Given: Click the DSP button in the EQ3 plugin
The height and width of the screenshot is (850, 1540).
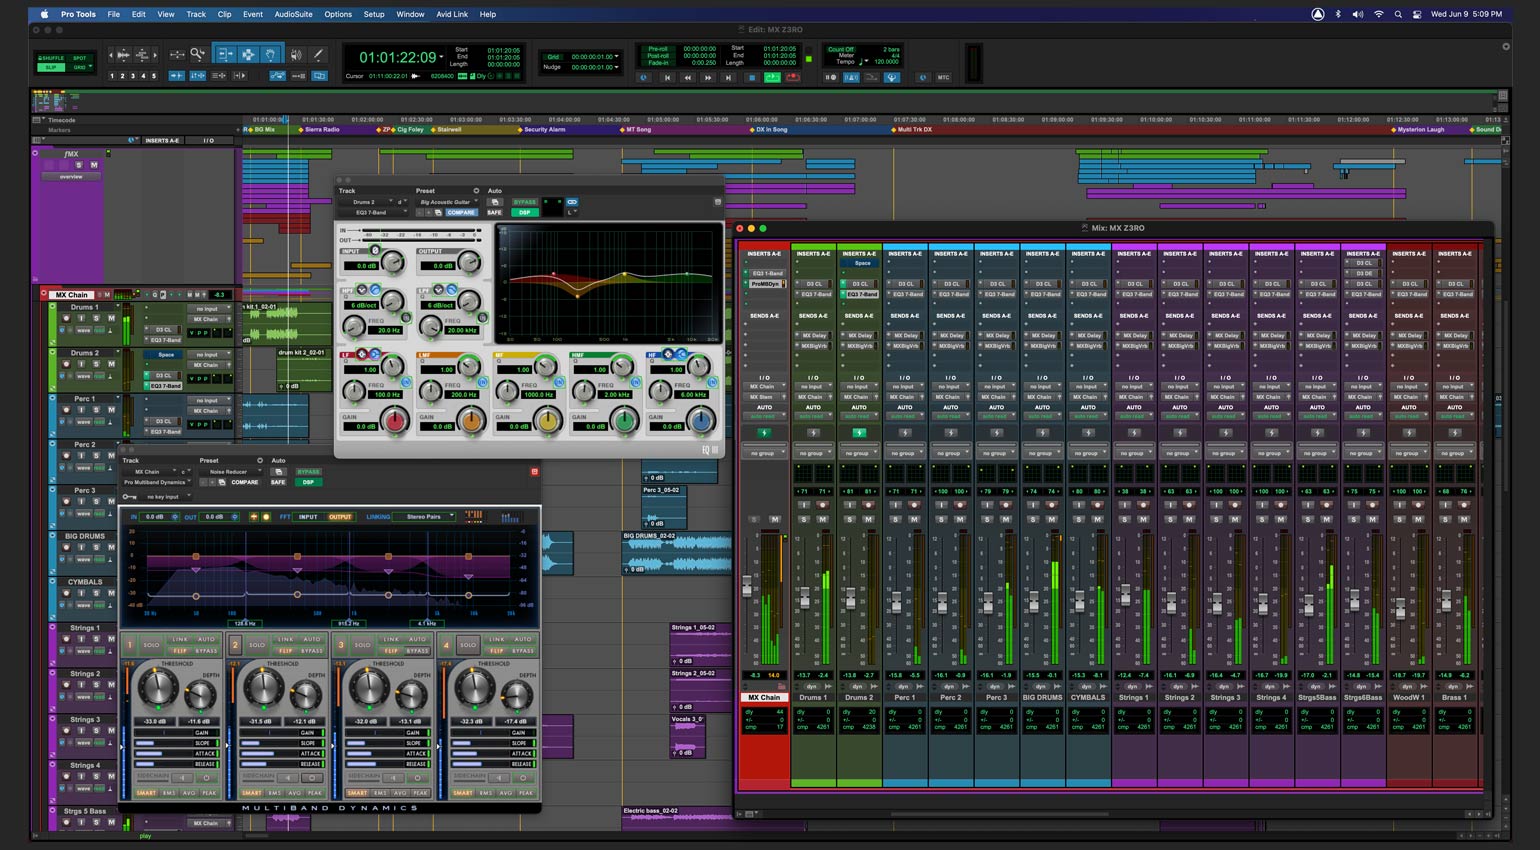Looking at the screenshot, I should coord(525,213).
